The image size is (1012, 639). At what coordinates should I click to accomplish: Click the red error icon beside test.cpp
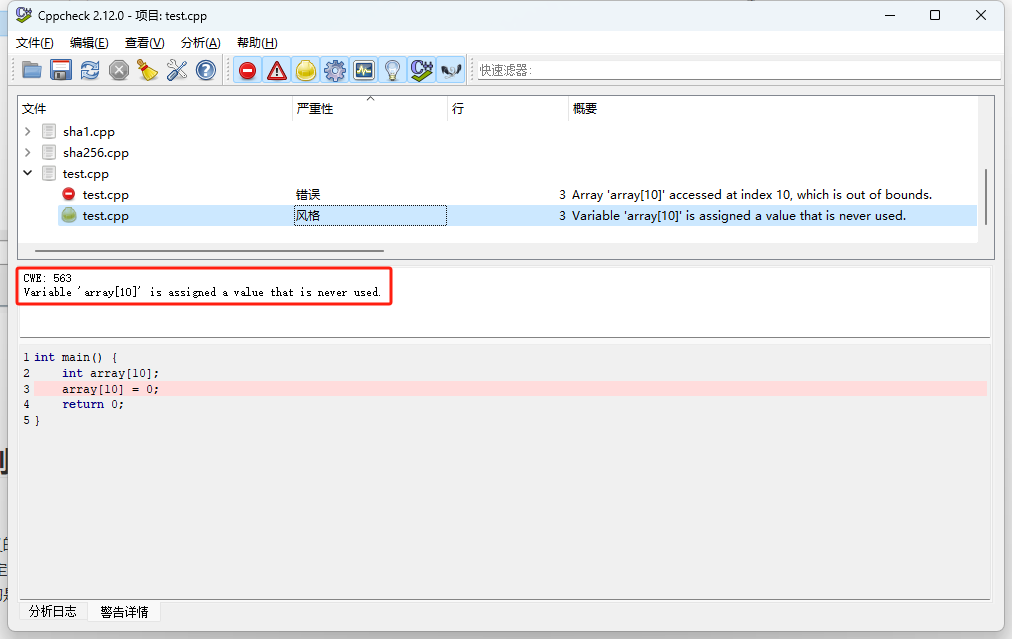coord(68,194)
